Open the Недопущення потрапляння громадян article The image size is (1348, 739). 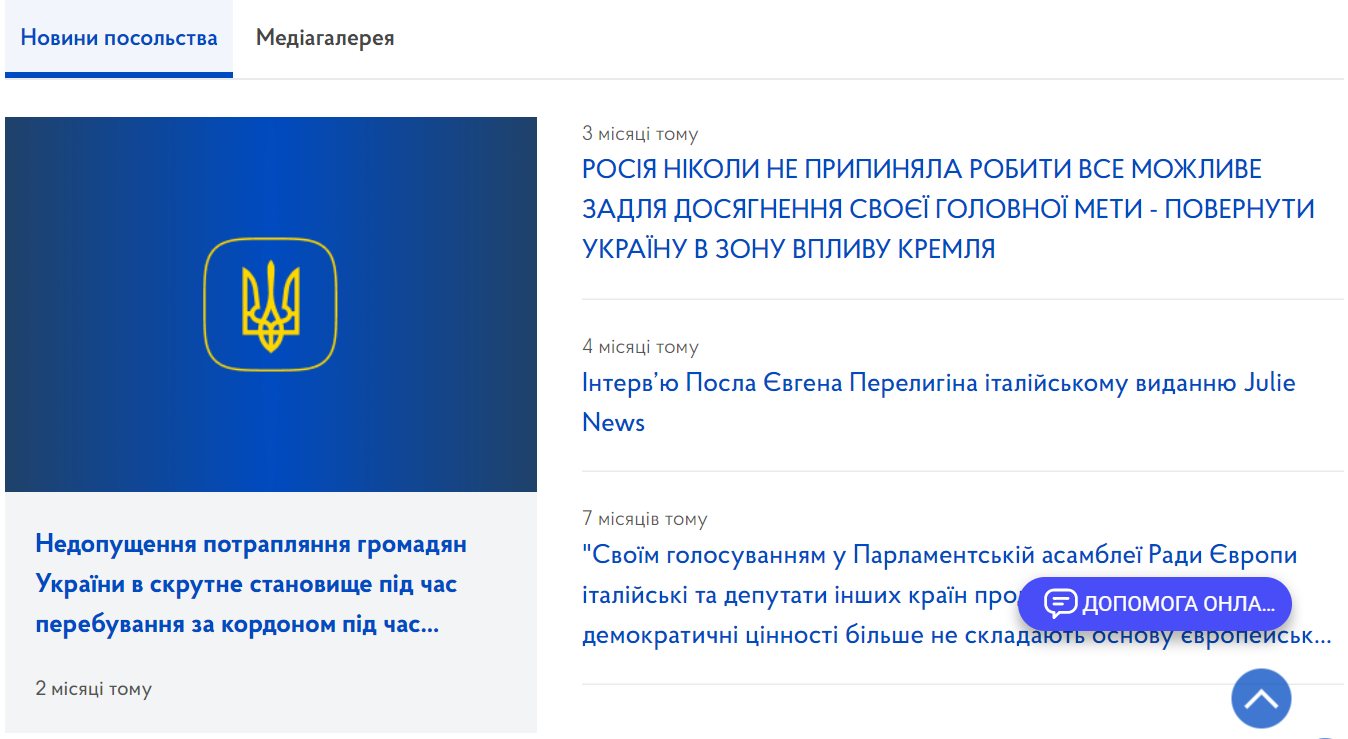(251, 583)
